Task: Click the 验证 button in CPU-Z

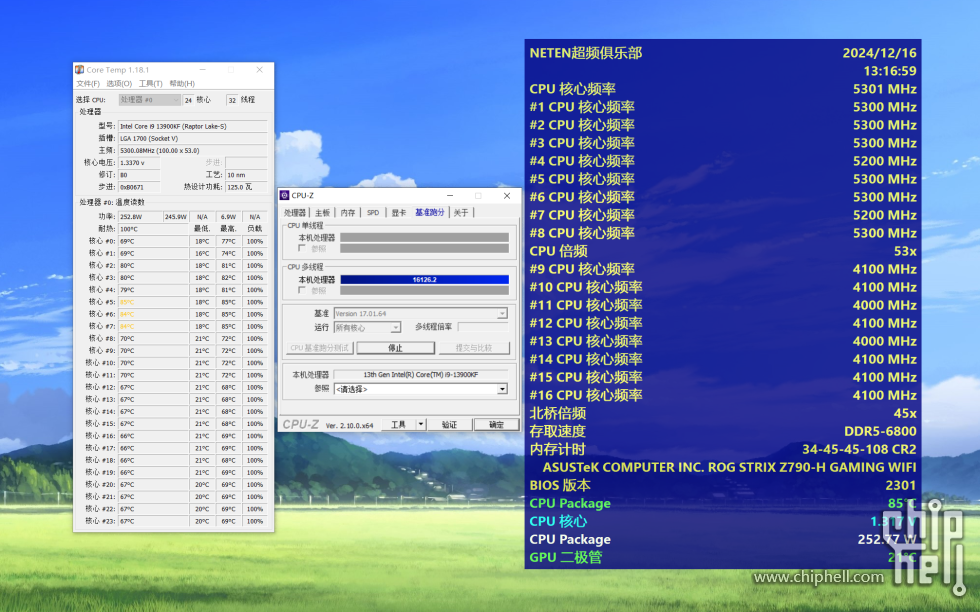Action: 449,424
